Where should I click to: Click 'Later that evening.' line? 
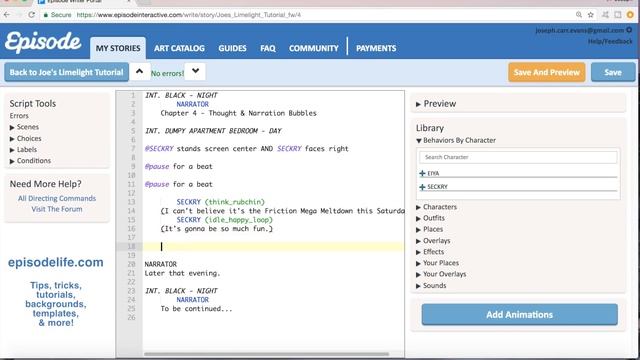(x=182, y=273)
